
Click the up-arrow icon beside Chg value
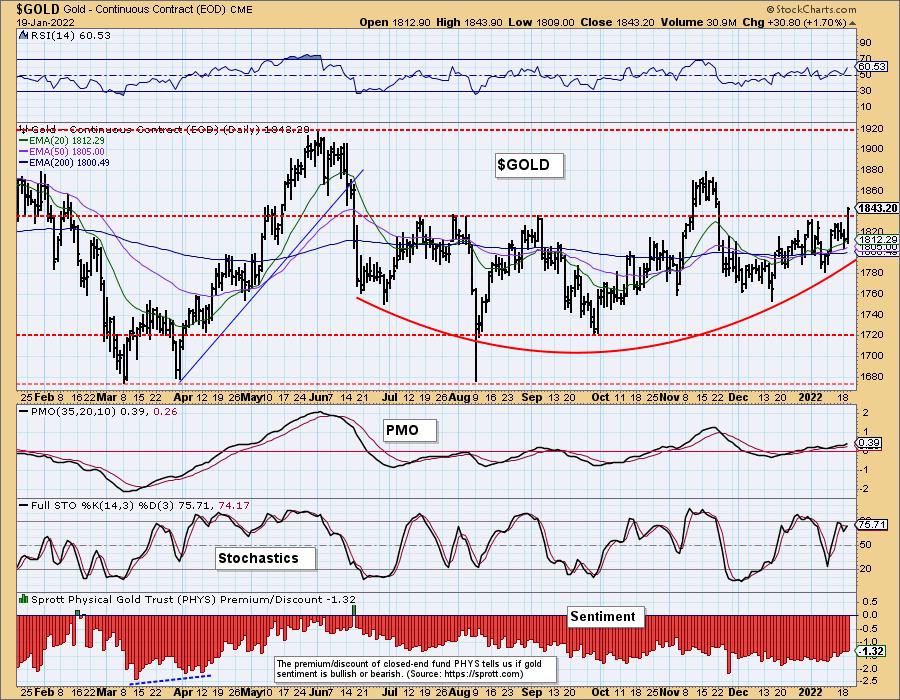coord(852,23)
